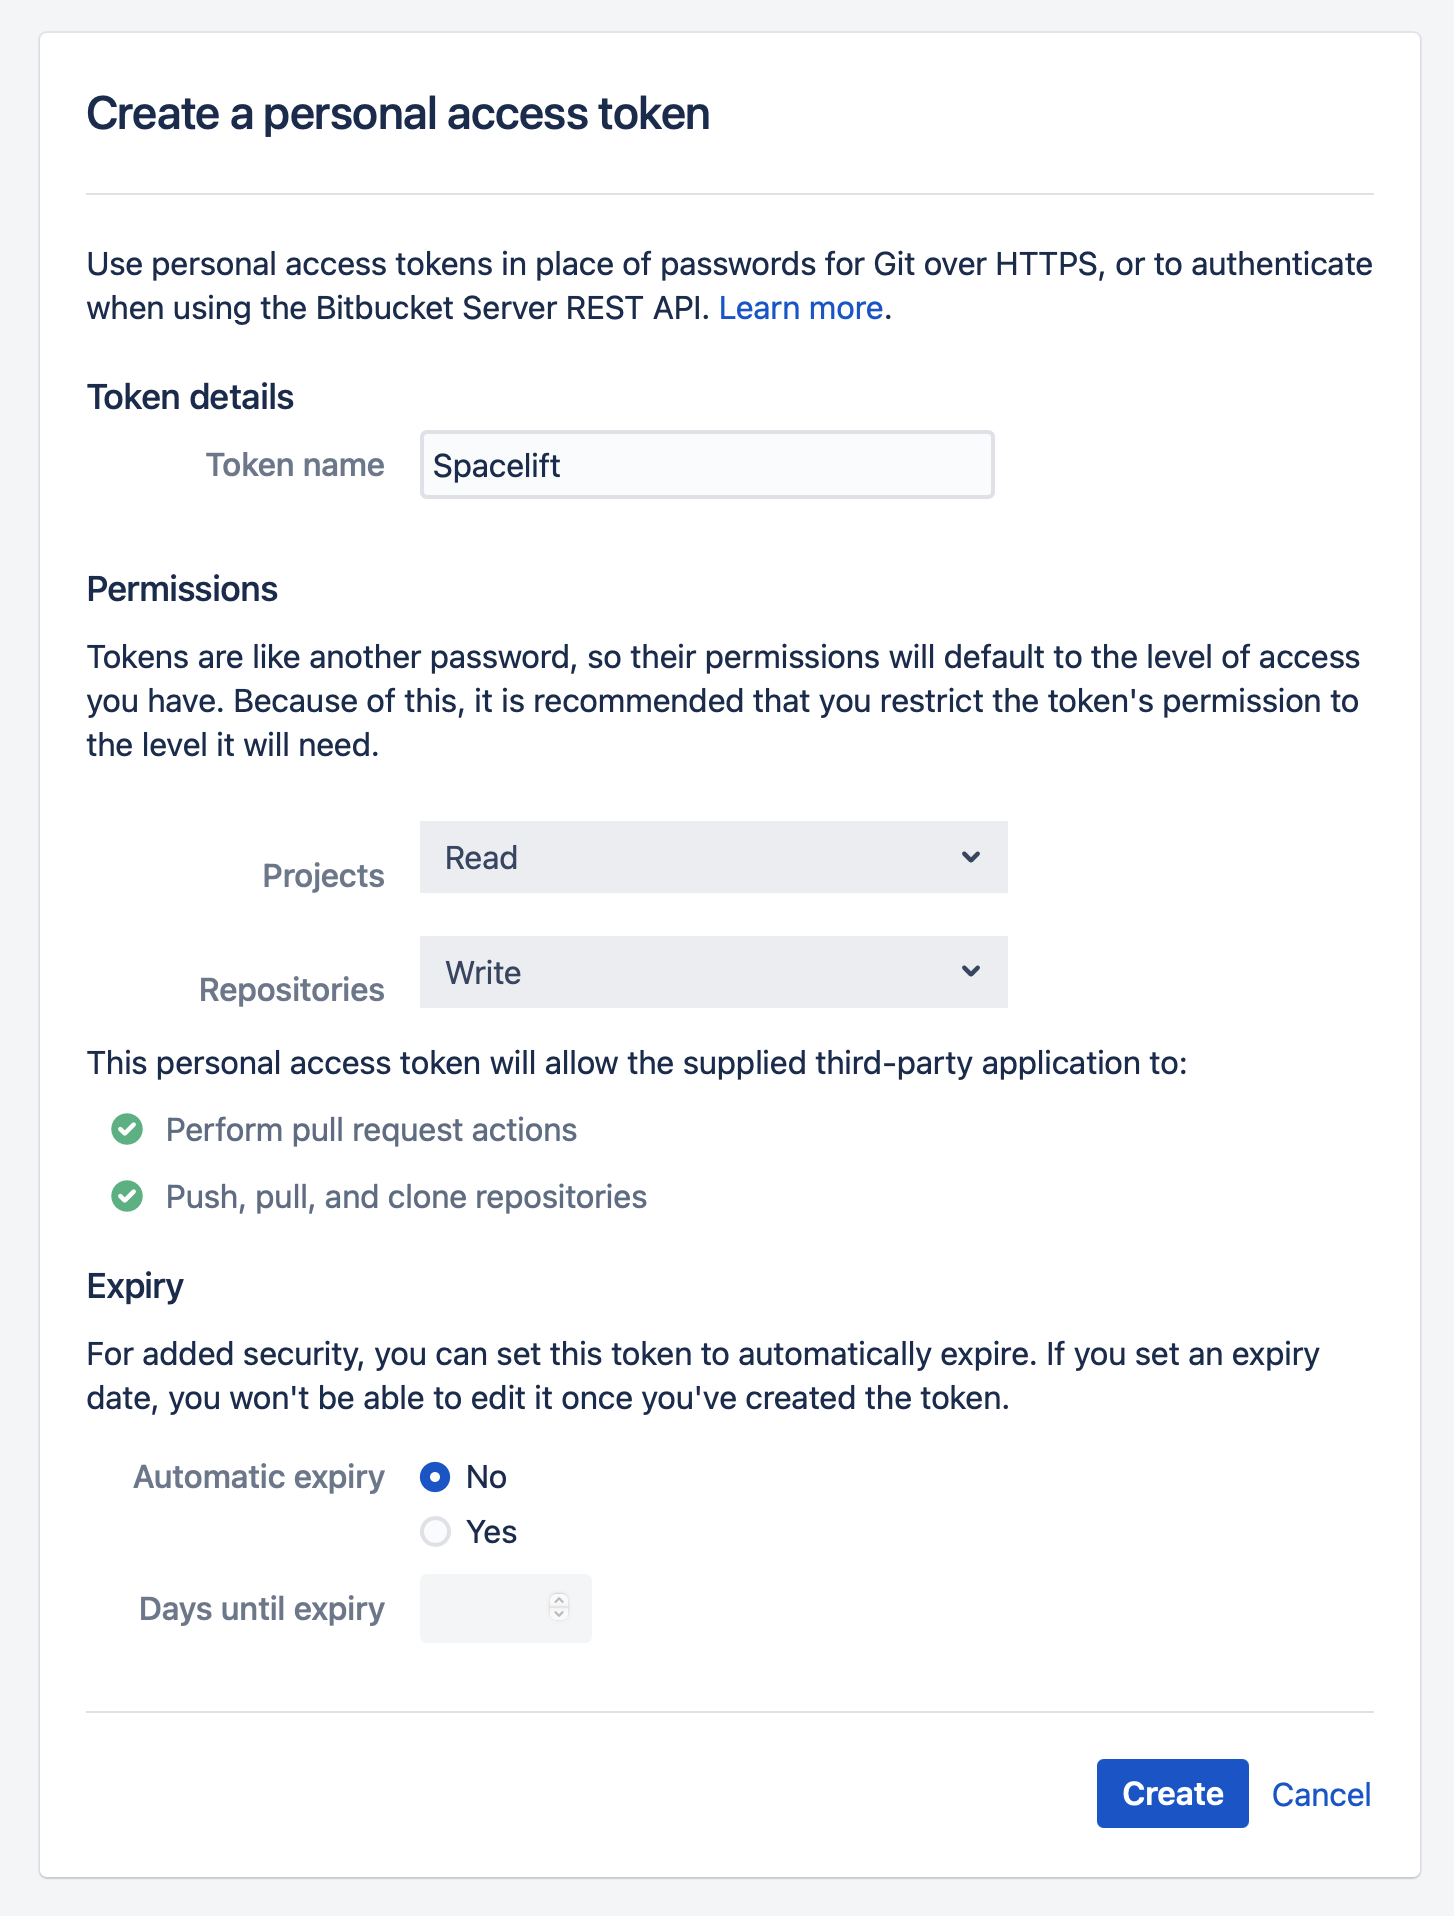Screen dimensions: 1454x1916
Task: Cancel the token creation
Action: tap(1320, 1794)
